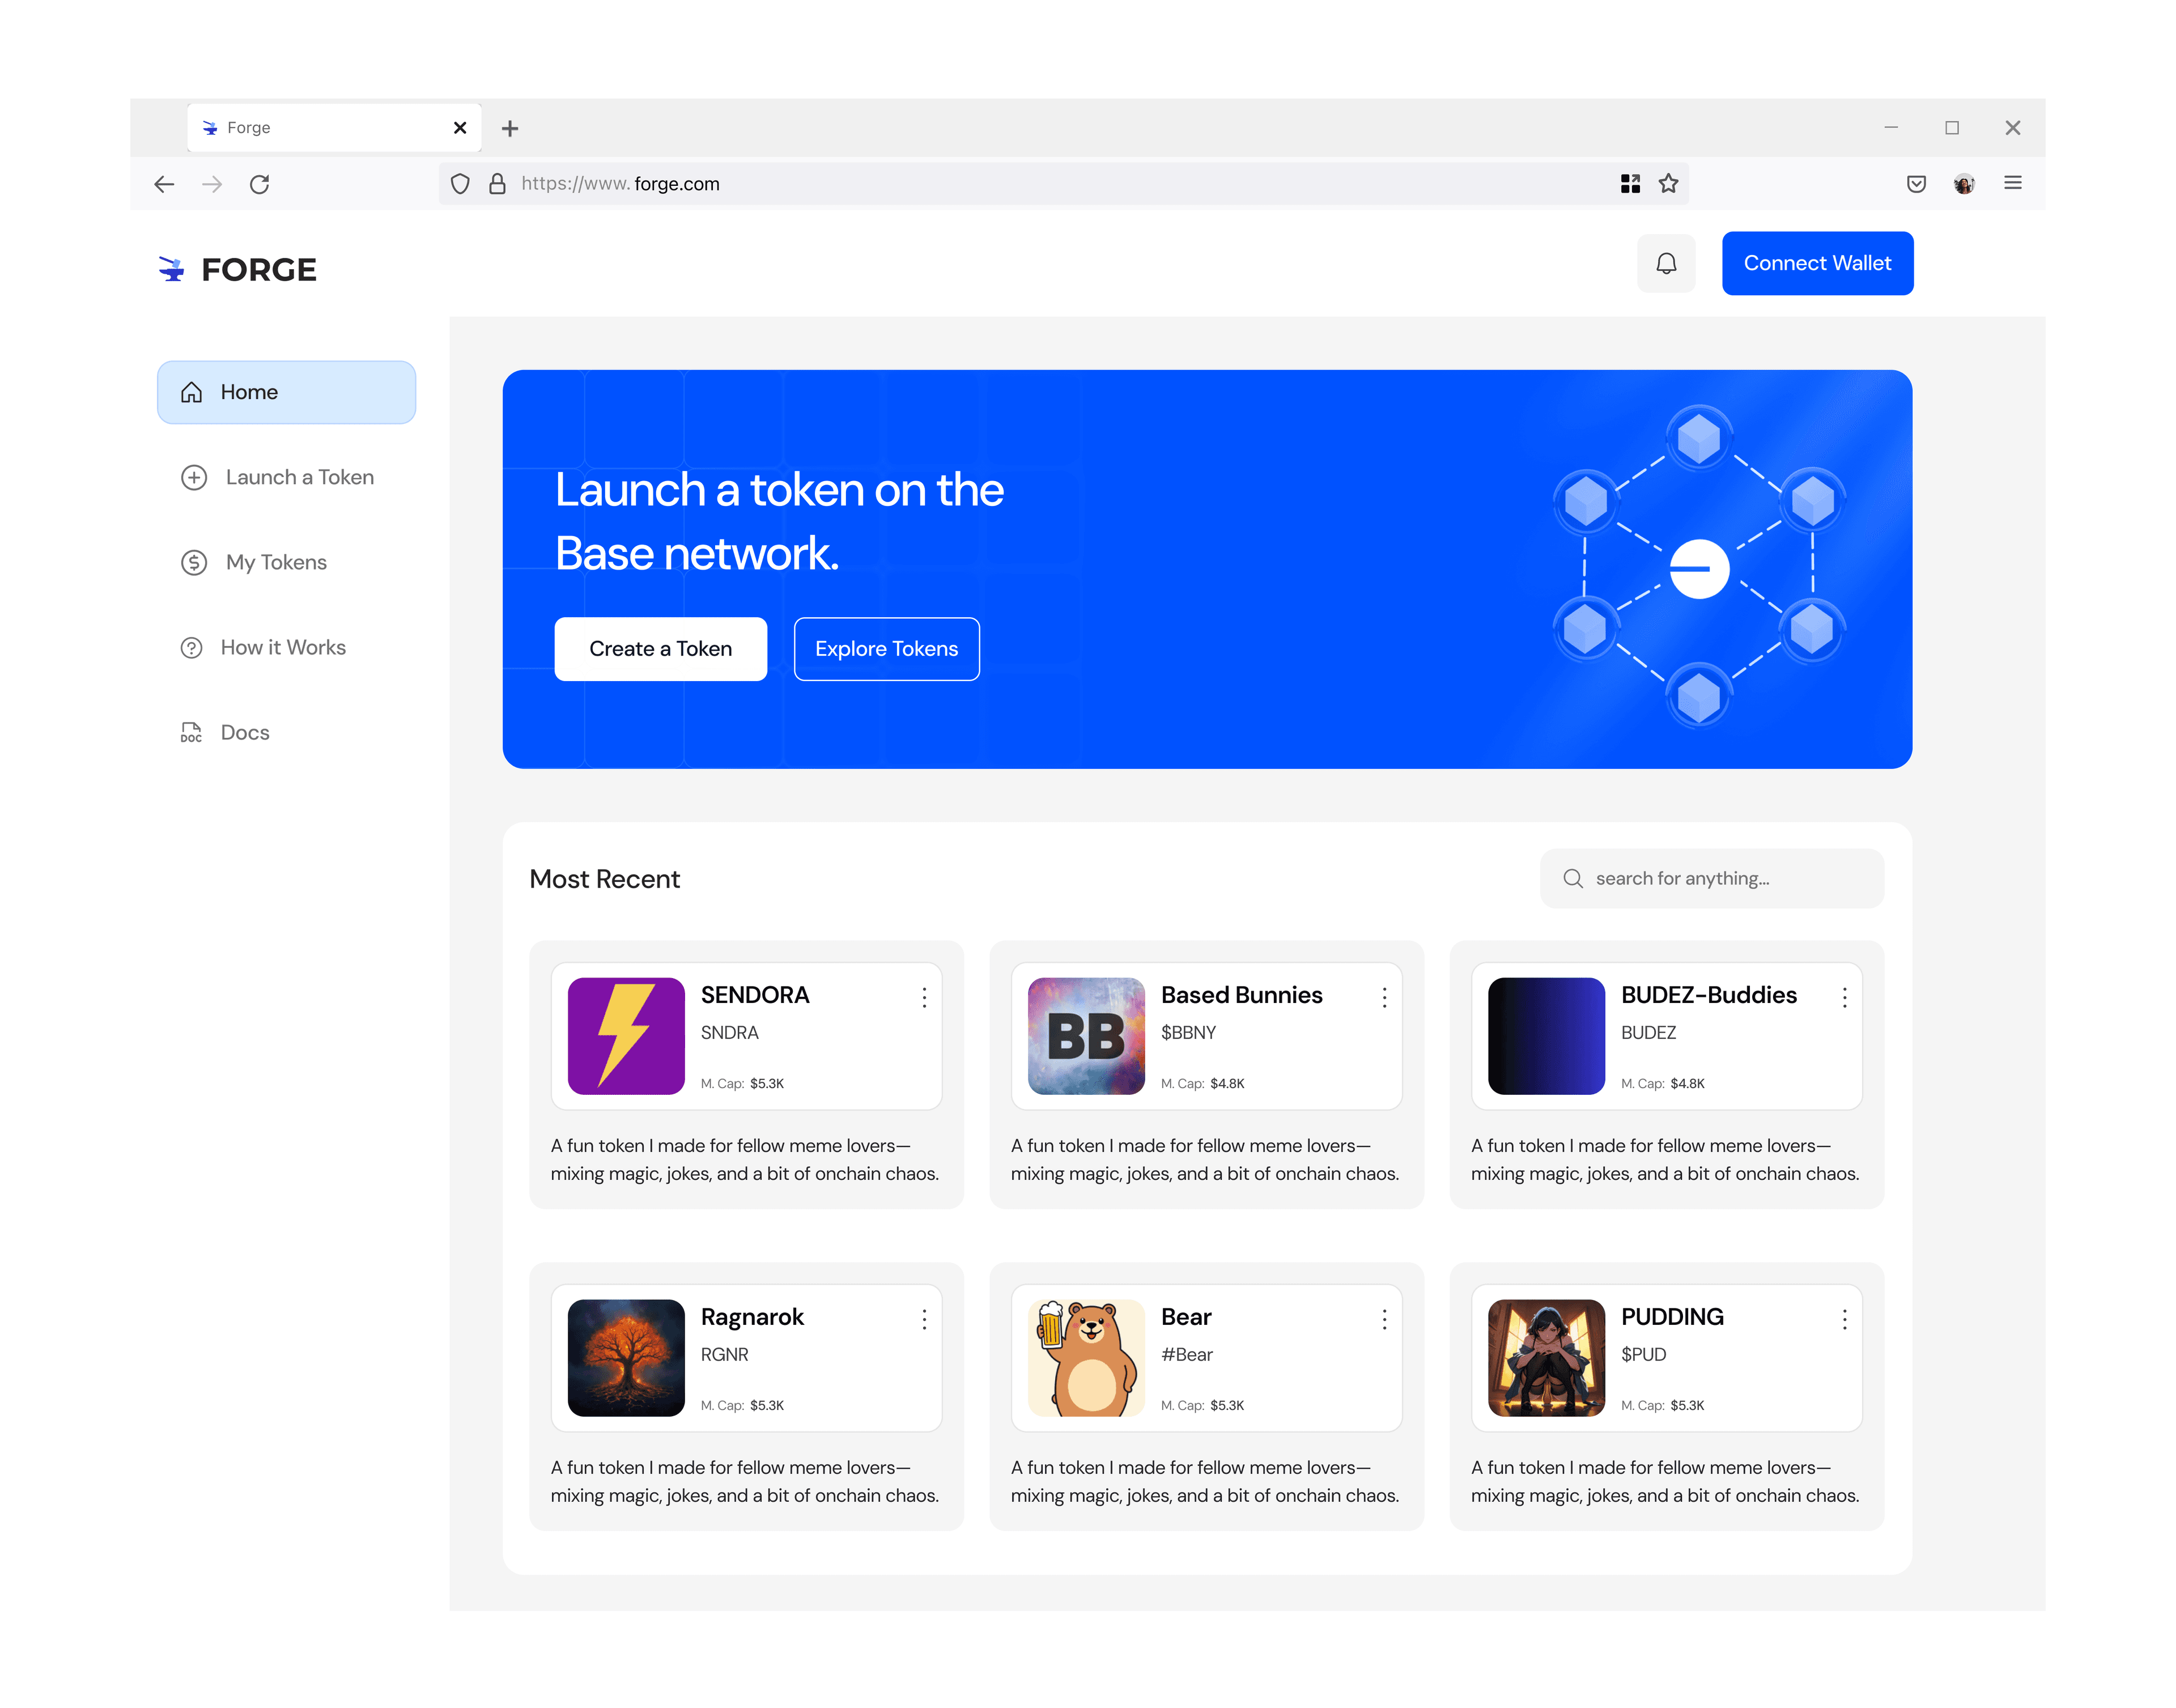Click the Based Bunnies BB thumbnail
The height and width of the screenshot is (1708, 2176).
[x=1086, y=1036]
